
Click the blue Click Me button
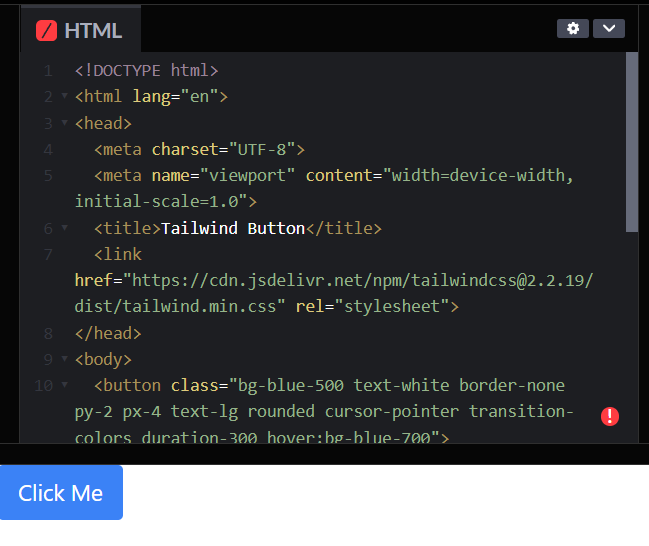click(x=61, y=493)
